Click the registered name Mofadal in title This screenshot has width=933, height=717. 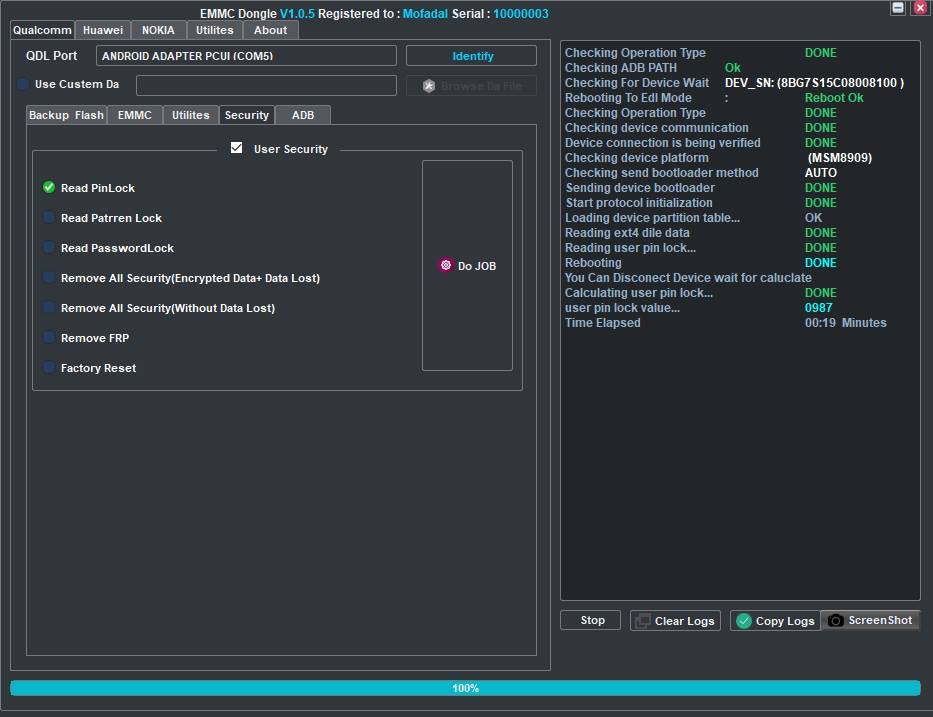coord(425,13)
